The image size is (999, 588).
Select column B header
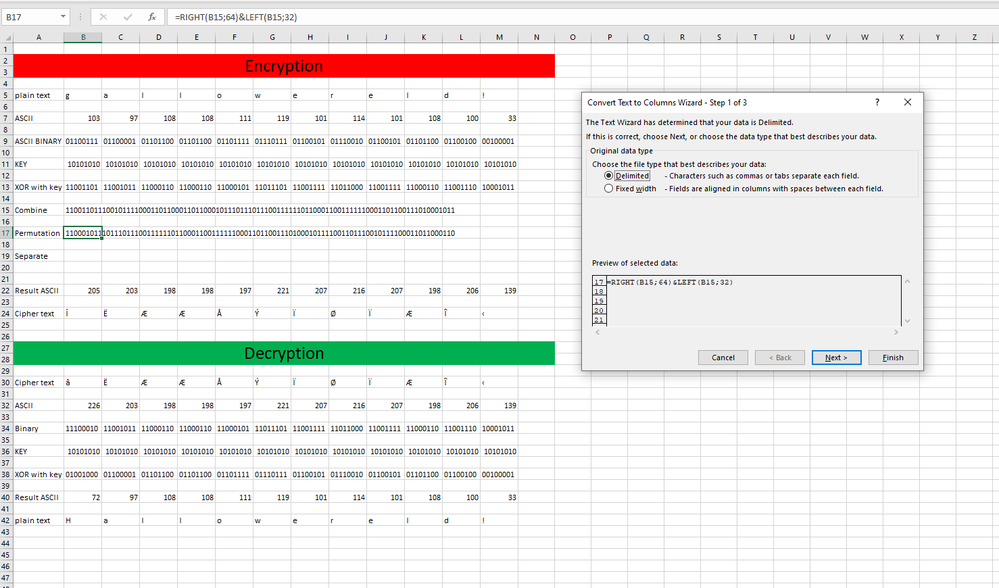pos(83,38)
